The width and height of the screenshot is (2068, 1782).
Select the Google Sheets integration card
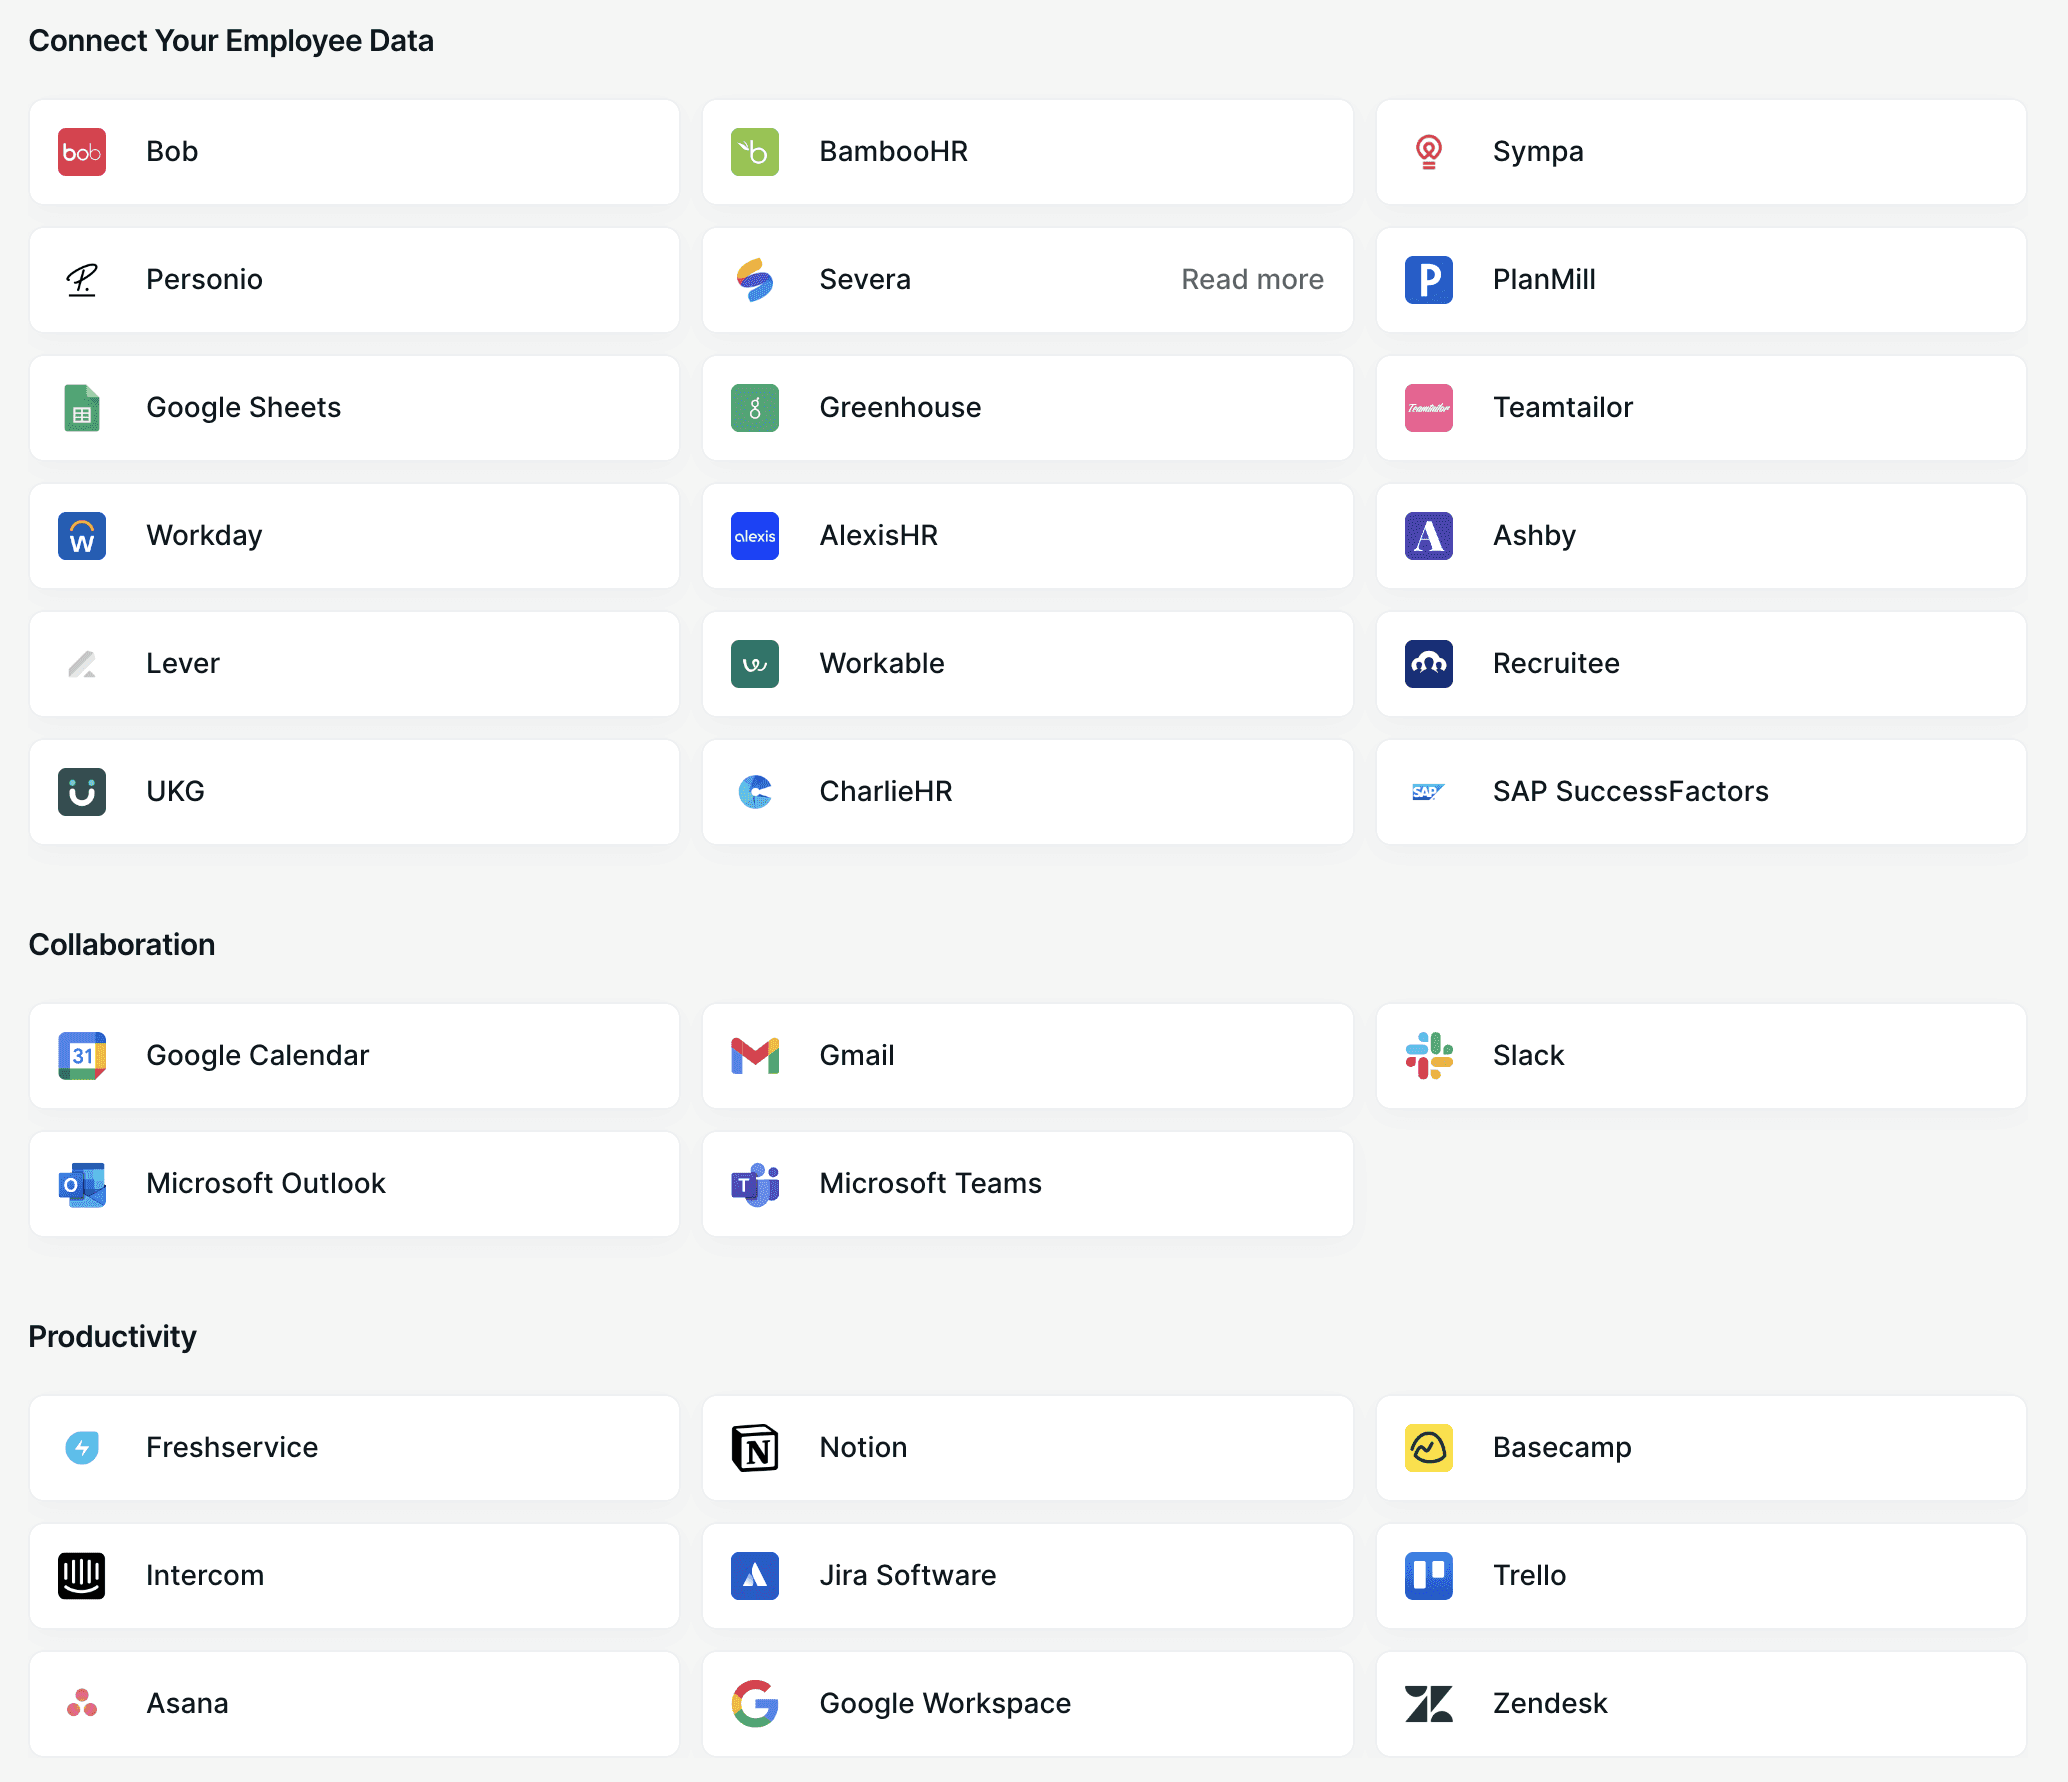click(x=354, y=408)
